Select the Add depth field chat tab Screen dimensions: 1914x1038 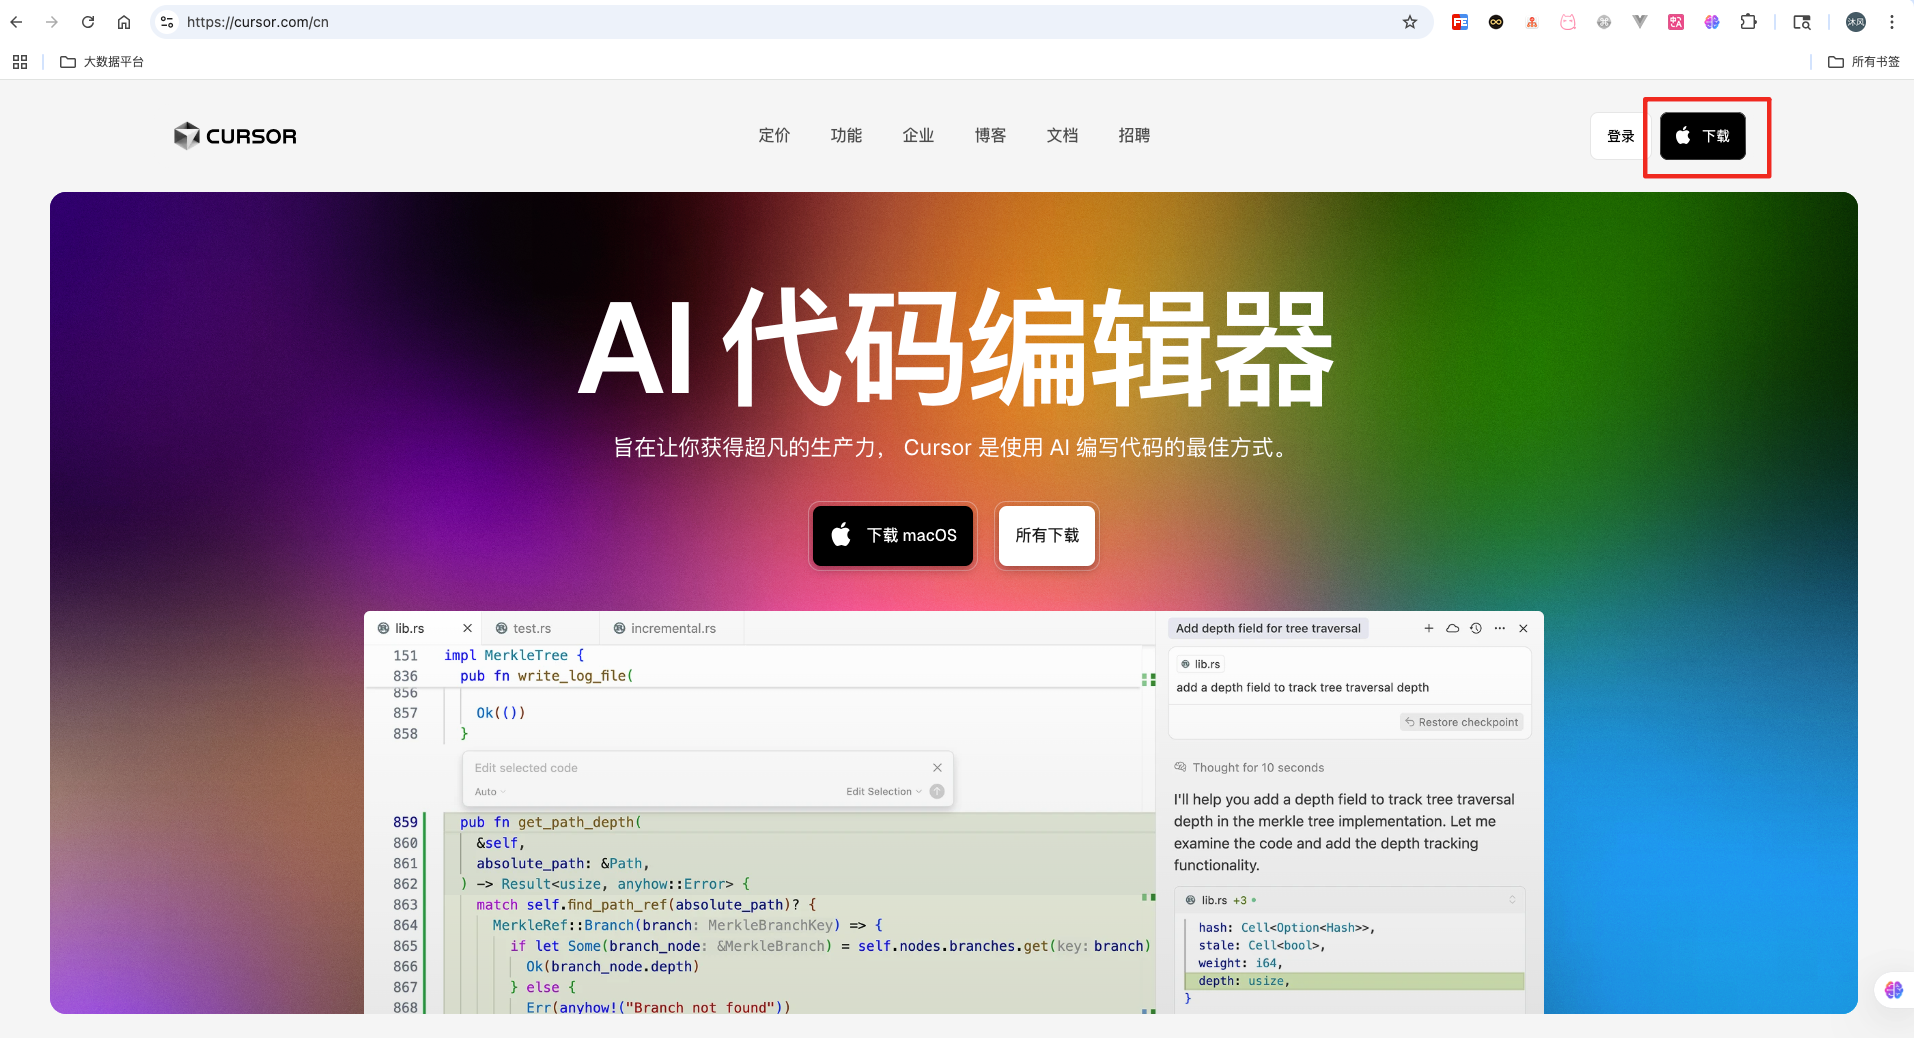(x=1268, y=628)
